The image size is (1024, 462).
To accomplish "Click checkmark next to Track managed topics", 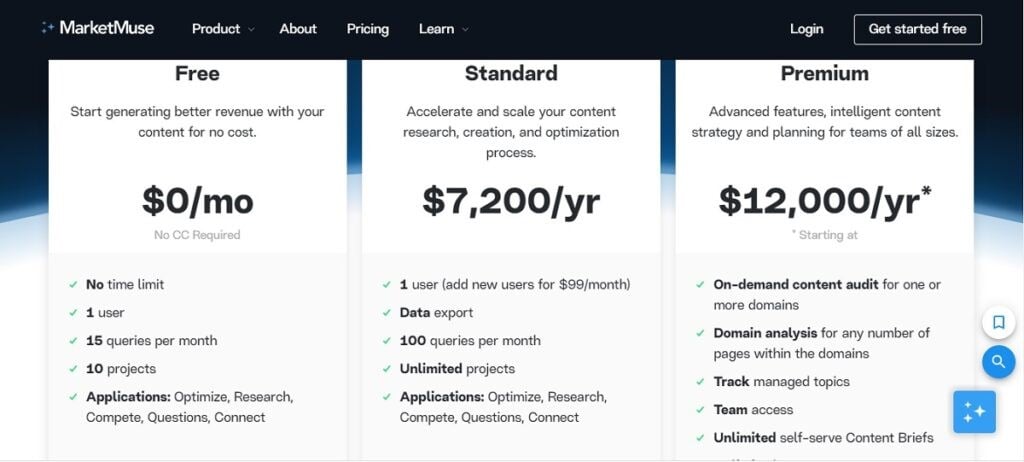I will (700, 382).
